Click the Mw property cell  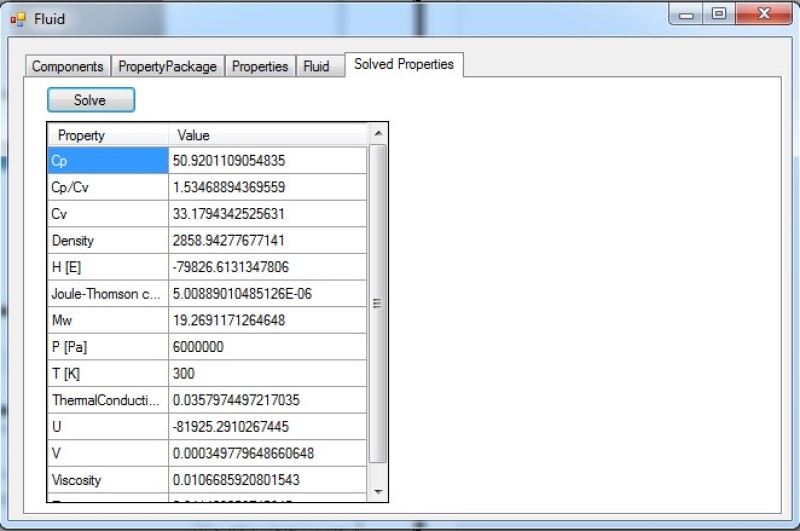coord(108,320)
